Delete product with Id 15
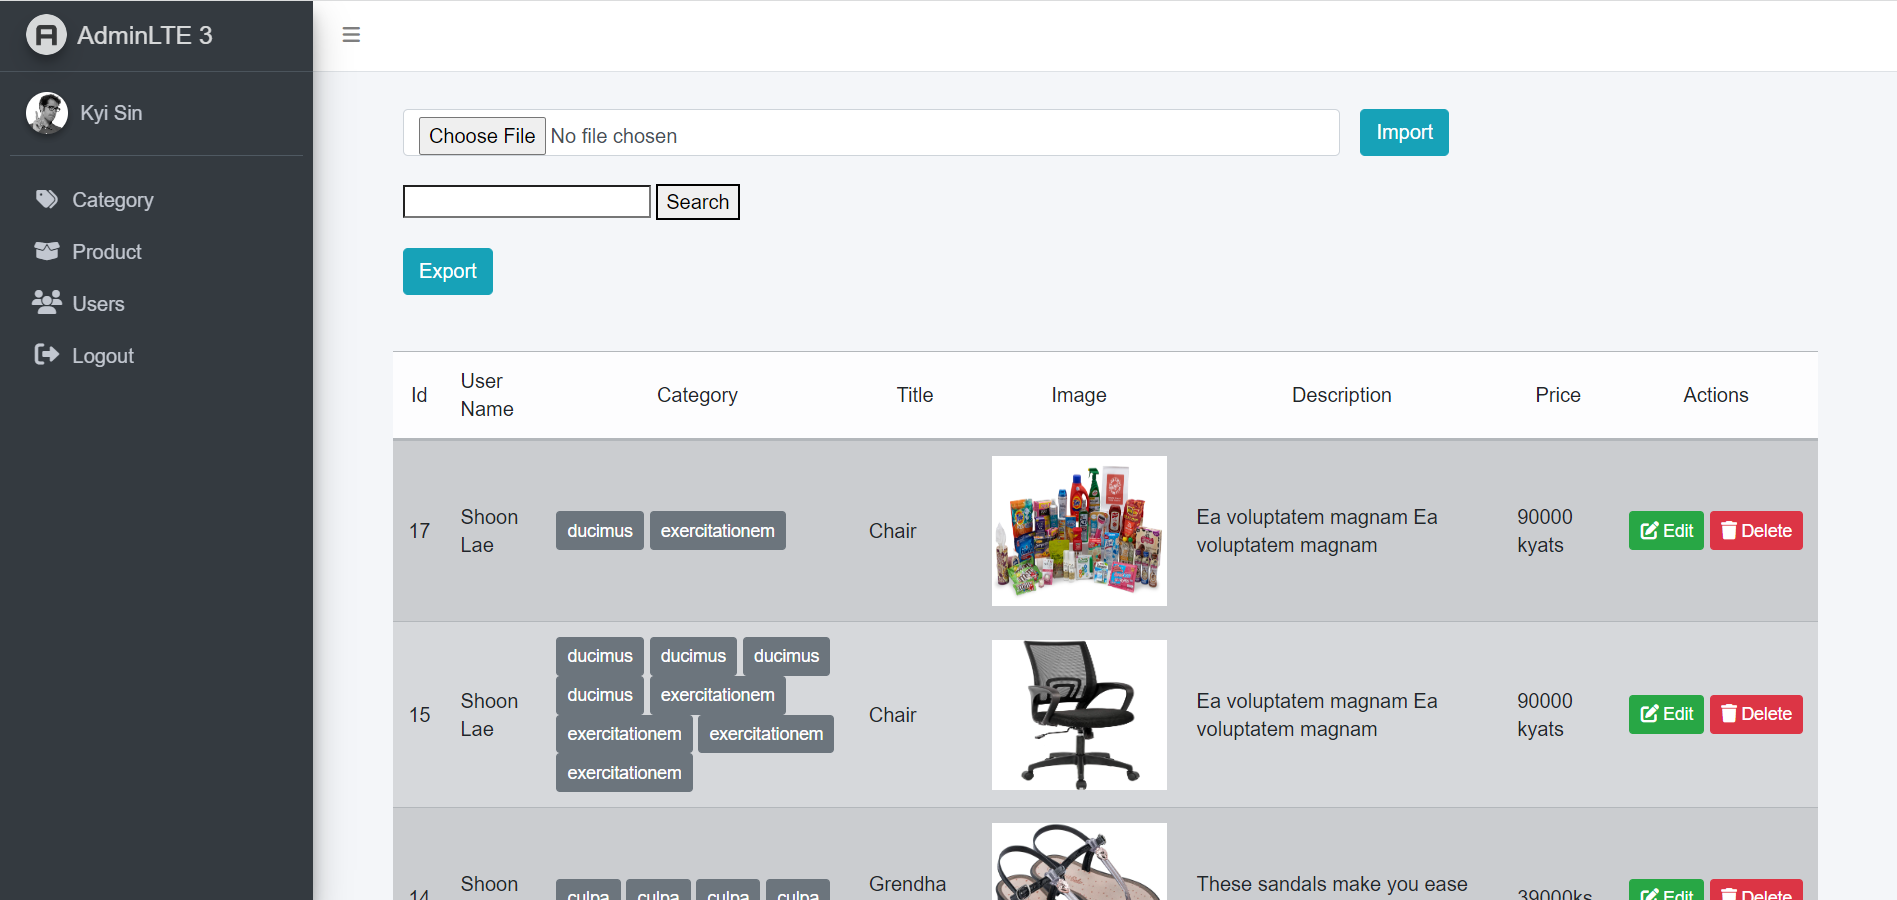 pyautogui.click(x=1756, y=714)
